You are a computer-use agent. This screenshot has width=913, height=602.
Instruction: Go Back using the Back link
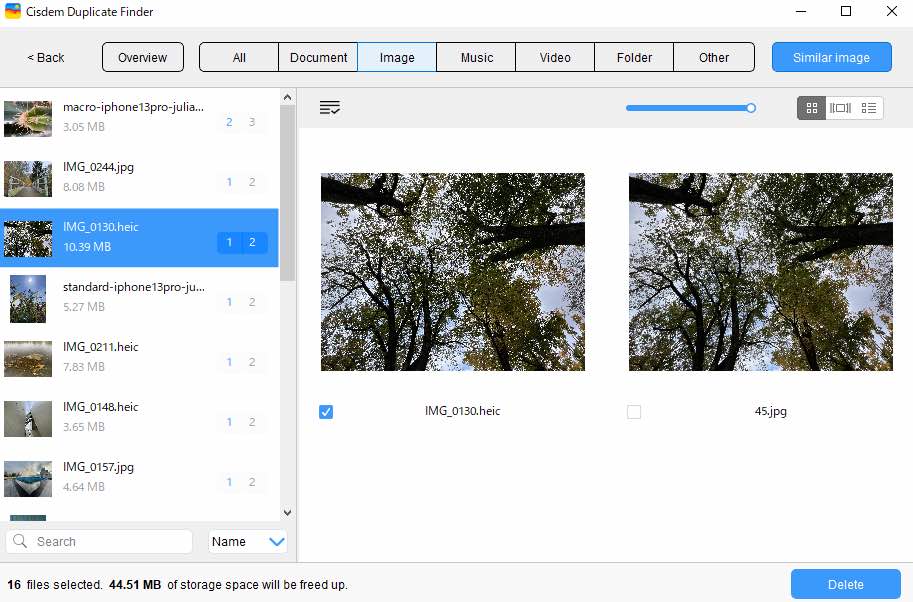coord(44,57)
